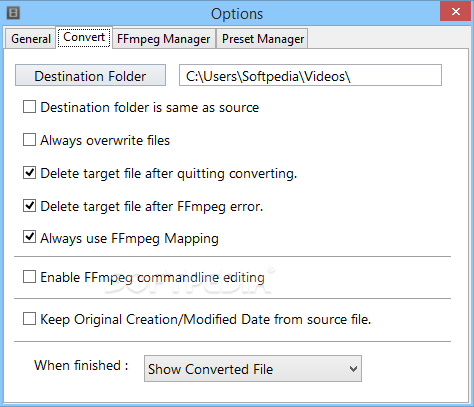Expand the When finished dropdown arrow
The width and height of the screenshot is (474, 407).
353,369
